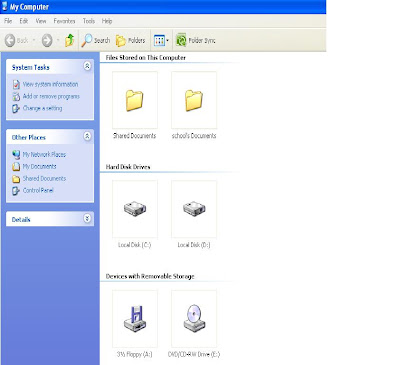400x365 pixels.
Task: Click the Hard Disk Drives group heading
Action: (x=128, y=167)
